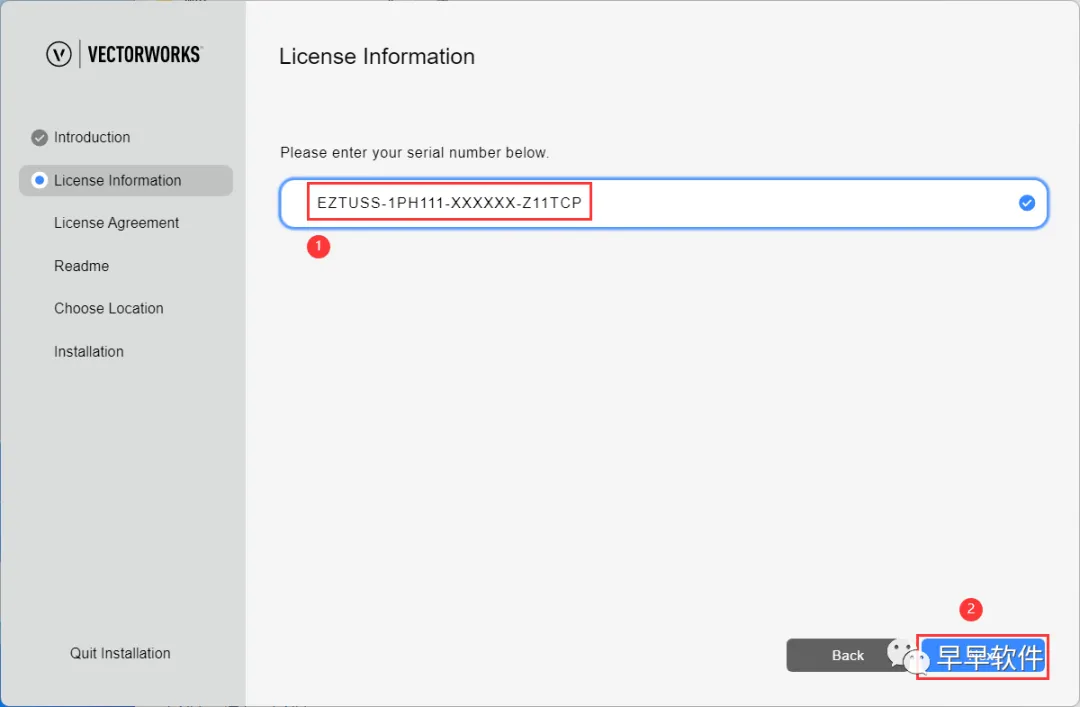Click the Vectorworks logo icon
This screenshot has width=1080, height=707.
tap(59, 54)
